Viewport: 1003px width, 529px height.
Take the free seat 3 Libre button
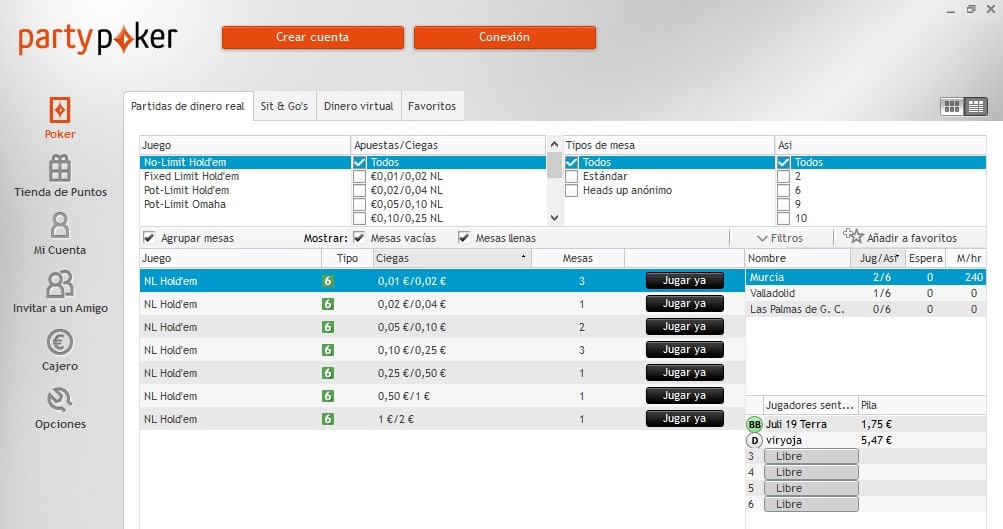[811, 456]
